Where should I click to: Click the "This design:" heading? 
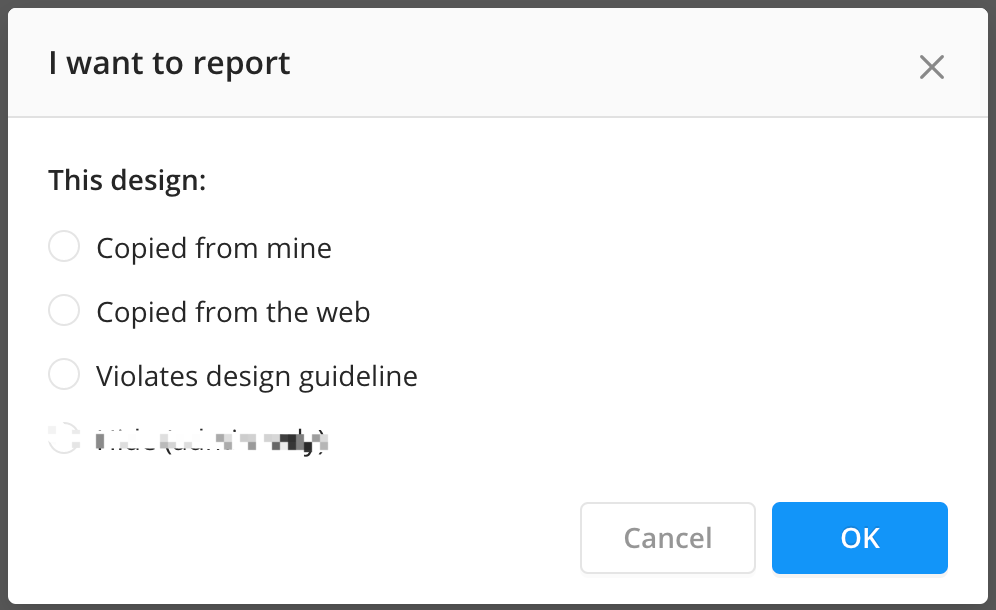(x=127, y=181)
